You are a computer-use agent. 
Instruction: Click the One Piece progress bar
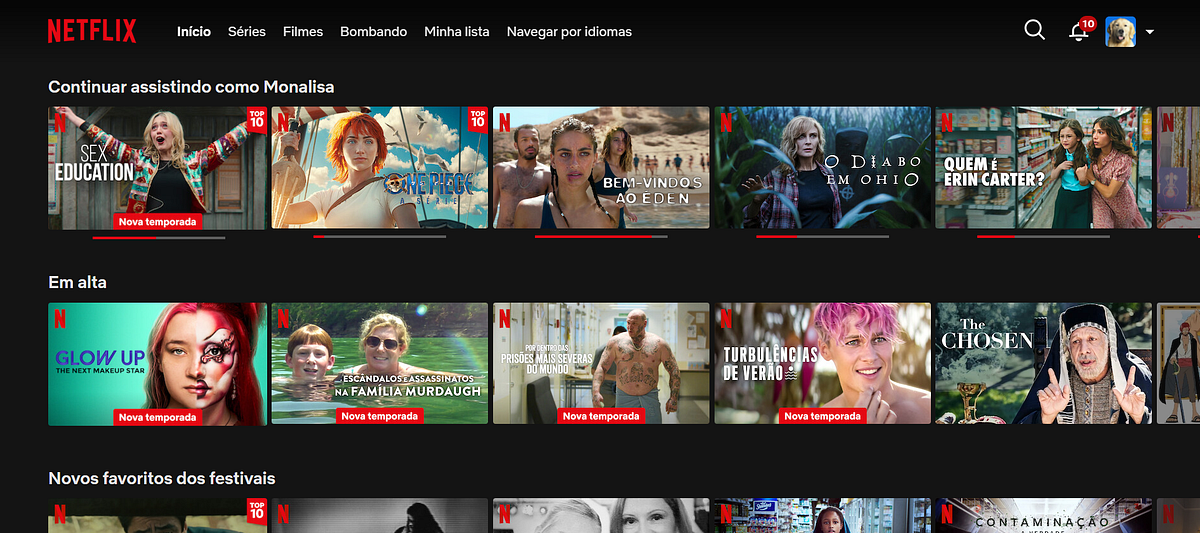click(x=380, y=237)
